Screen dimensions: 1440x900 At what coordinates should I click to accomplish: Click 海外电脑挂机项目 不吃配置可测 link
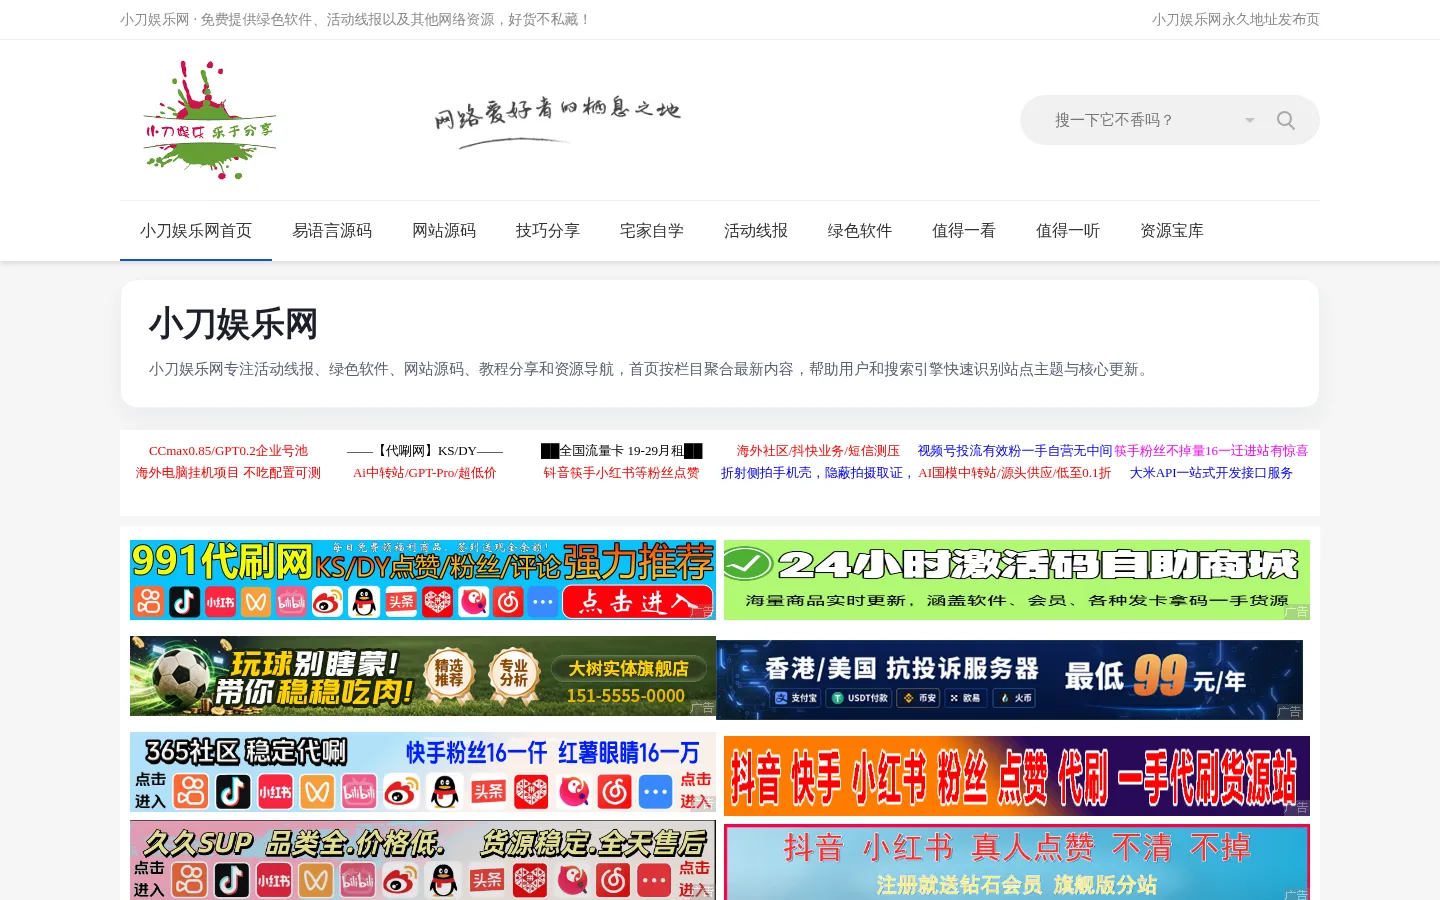coord(228,473)
